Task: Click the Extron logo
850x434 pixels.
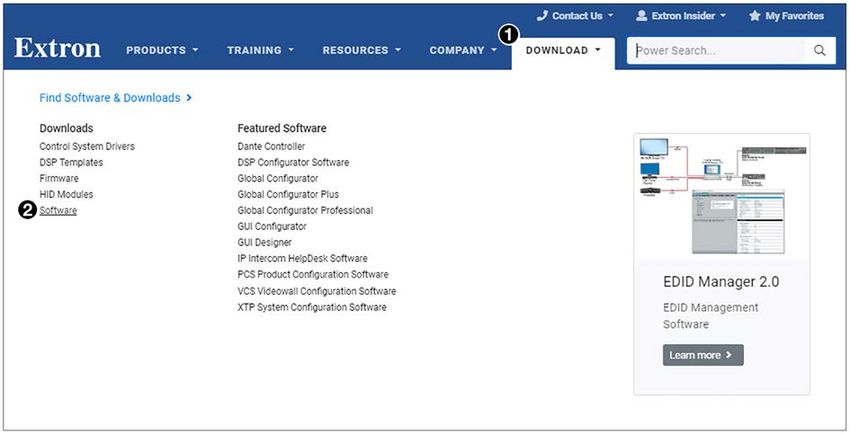Action: click(57, 49)
